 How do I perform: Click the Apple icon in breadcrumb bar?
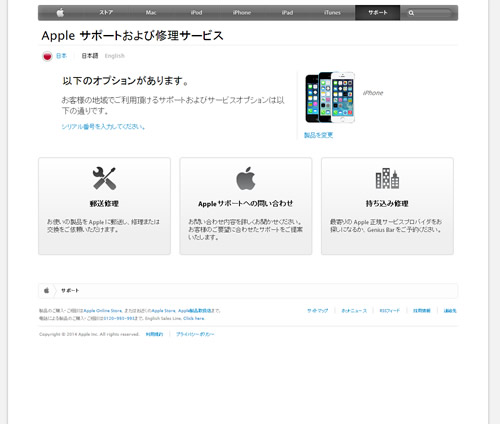(x=47, y=291)
